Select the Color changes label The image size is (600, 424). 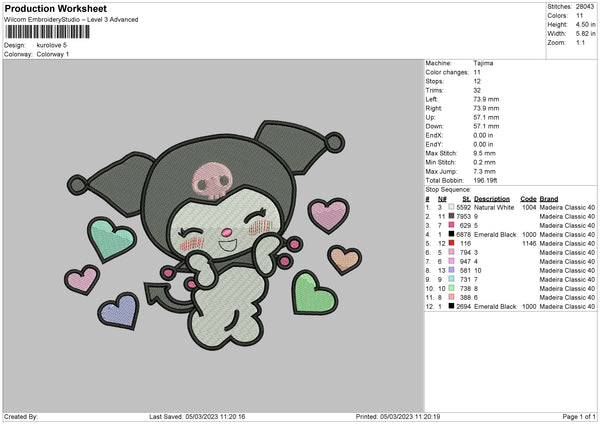[447, 72]
